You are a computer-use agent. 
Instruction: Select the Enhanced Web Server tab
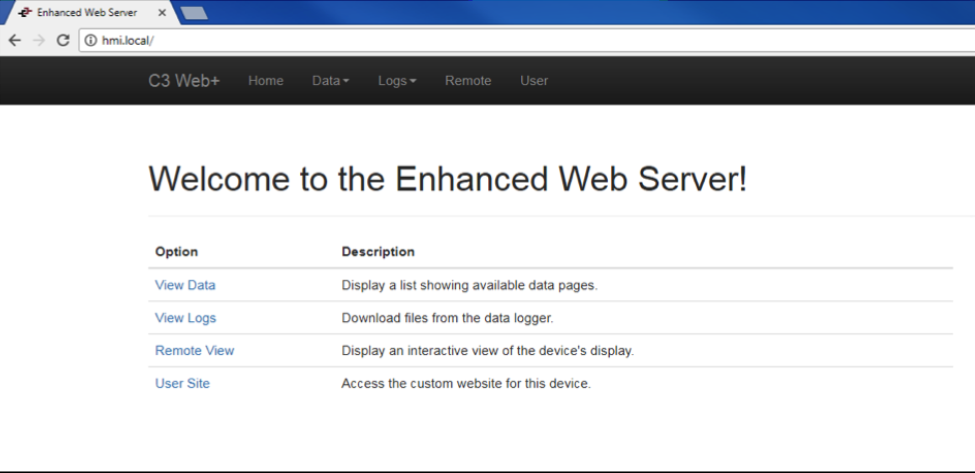pos(90,12)
